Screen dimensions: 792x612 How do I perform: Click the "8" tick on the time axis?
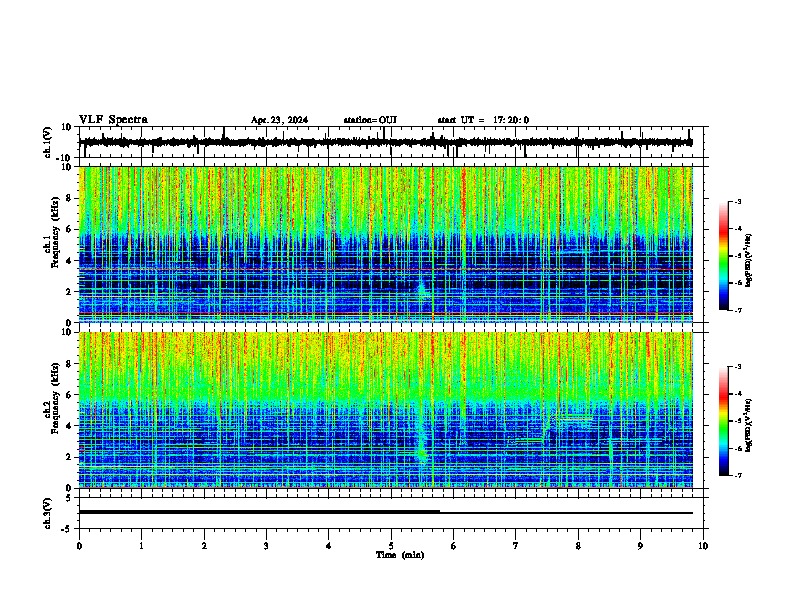pyautogui.click(x=578, y=546)
